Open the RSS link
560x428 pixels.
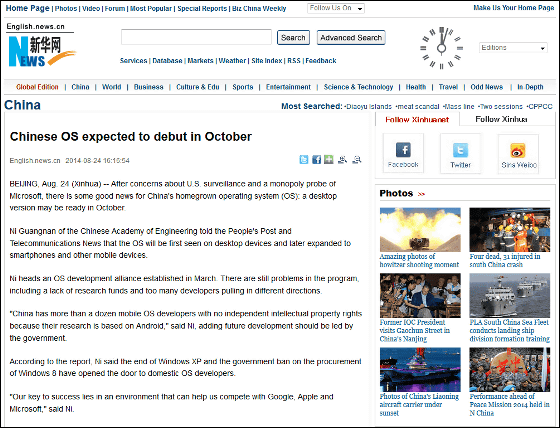pyautogui.click(x=294, y=61)
